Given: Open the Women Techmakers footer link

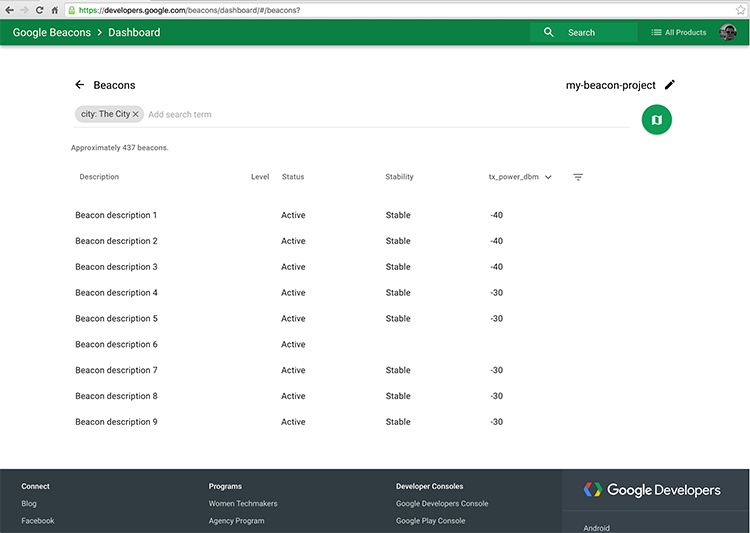Looking at the screenshot, I should [x=243, y=503].
